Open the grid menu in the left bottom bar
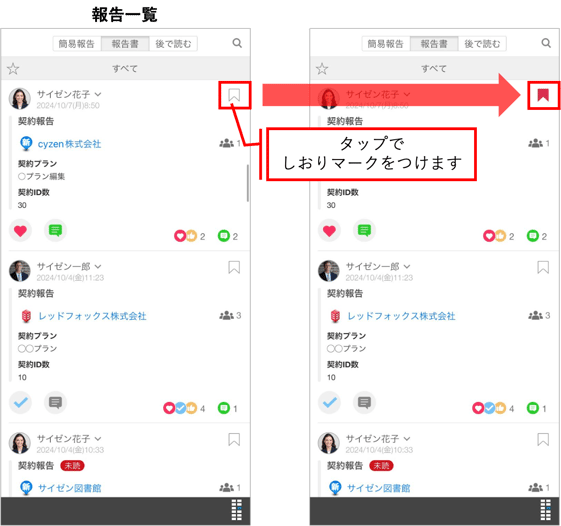Image resolution: width=561 pixels, height=526 pixels. [x=236, y=510]
